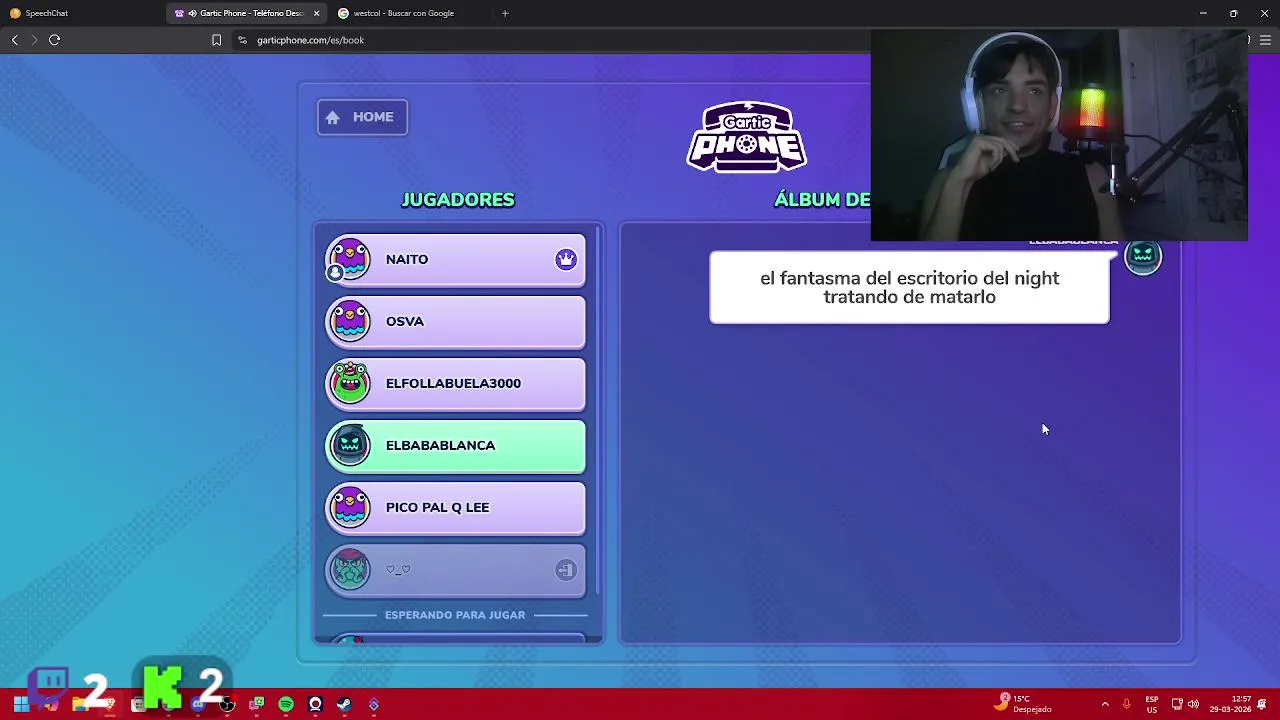
Task: Click PICO PAL Q LEE's avatar
Action: (x=350, y=507)
